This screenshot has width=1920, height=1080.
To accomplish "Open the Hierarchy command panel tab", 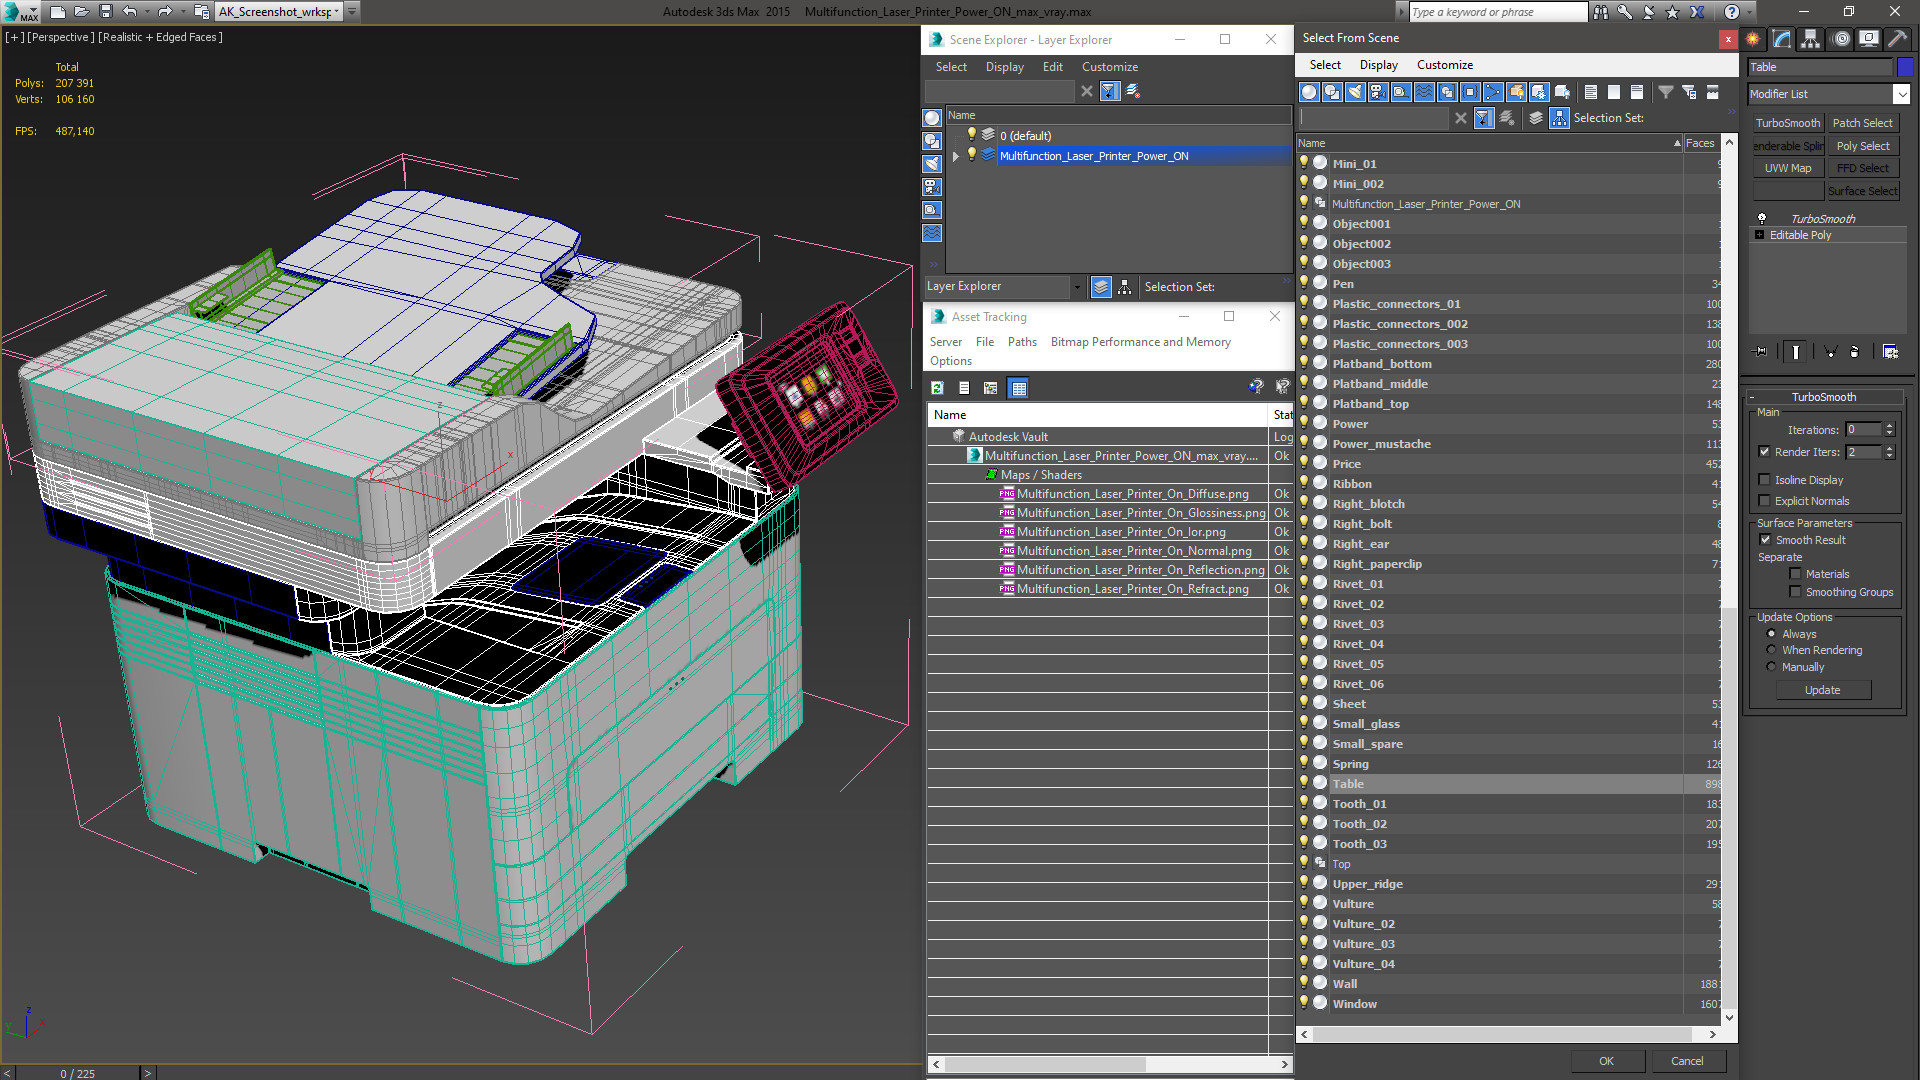I will (1811, 39).
